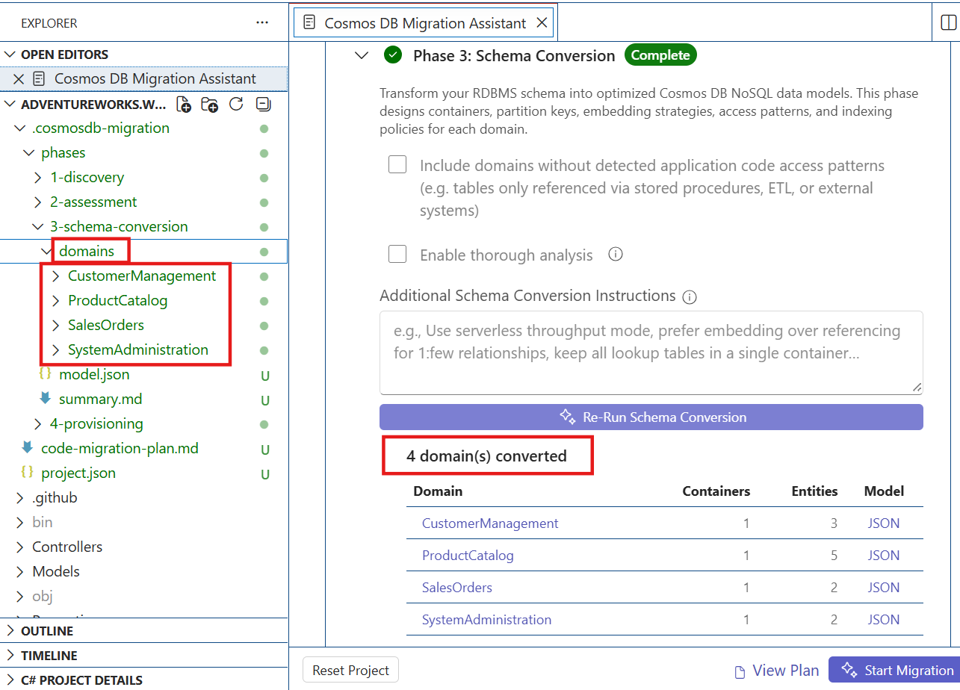Screen dimensions: 960x690
Task: Open SystemAdministration domain link in table
Action: coord(487,620)
